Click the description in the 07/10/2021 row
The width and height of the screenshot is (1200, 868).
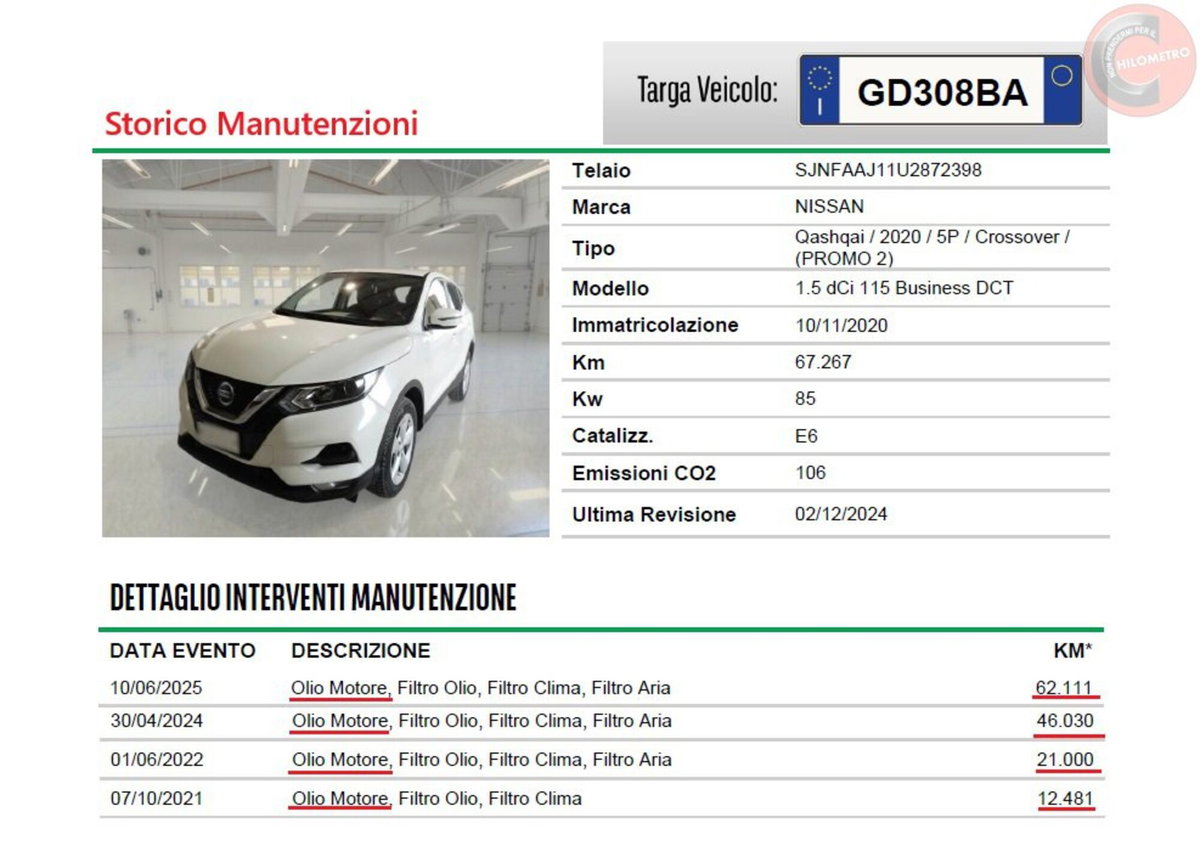coord(436,799)
